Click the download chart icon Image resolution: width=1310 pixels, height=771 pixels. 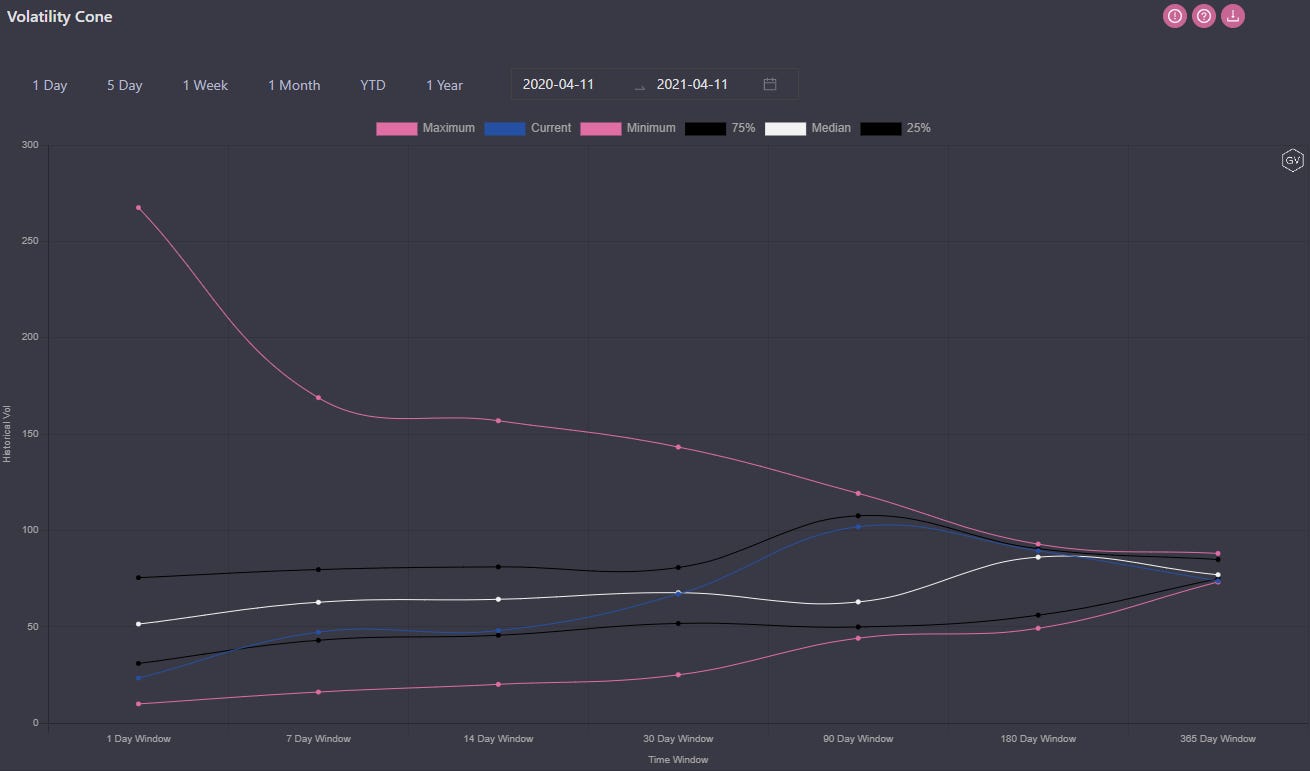tap(1233, 16)
